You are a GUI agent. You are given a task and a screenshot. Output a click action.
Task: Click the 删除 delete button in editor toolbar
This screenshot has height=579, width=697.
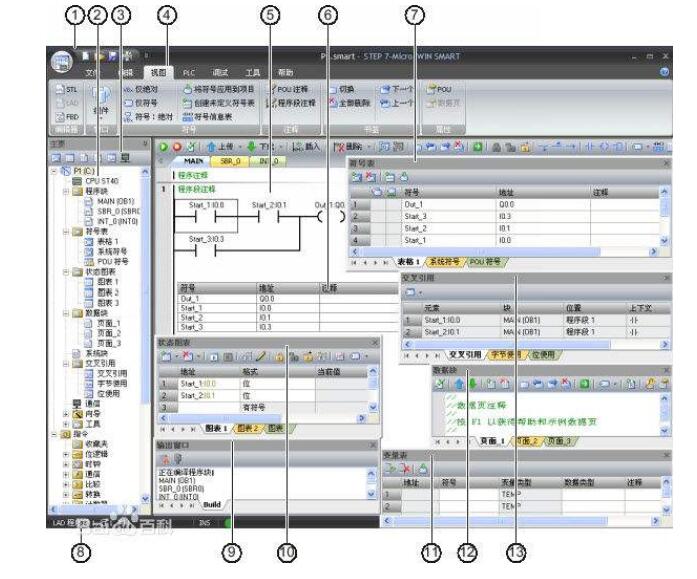click(x=348, y=147)
